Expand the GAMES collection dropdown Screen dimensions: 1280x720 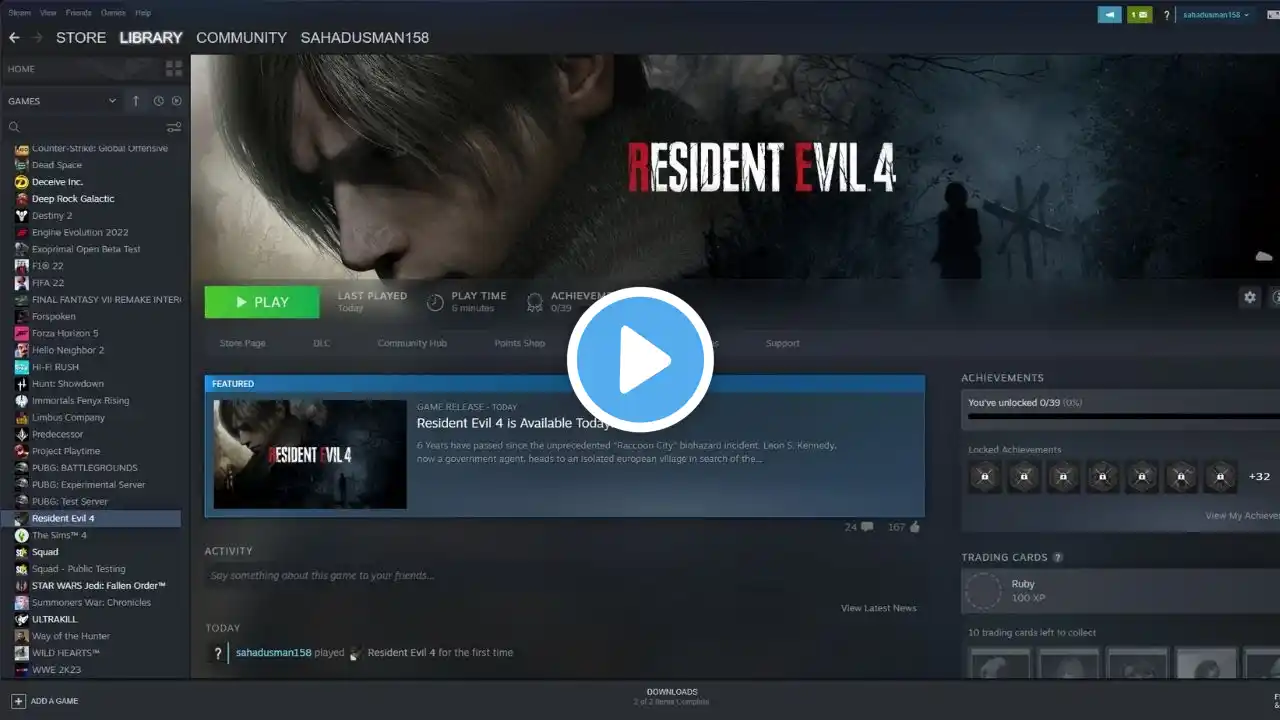[x=112, y=101]
